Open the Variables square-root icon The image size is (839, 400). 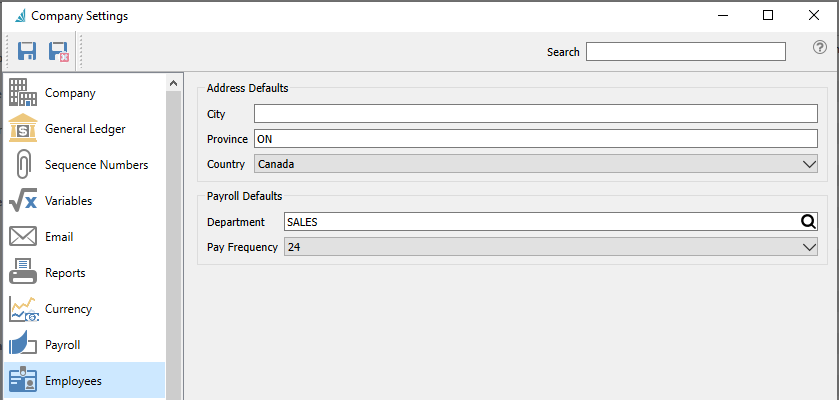[x=23, y=201]
